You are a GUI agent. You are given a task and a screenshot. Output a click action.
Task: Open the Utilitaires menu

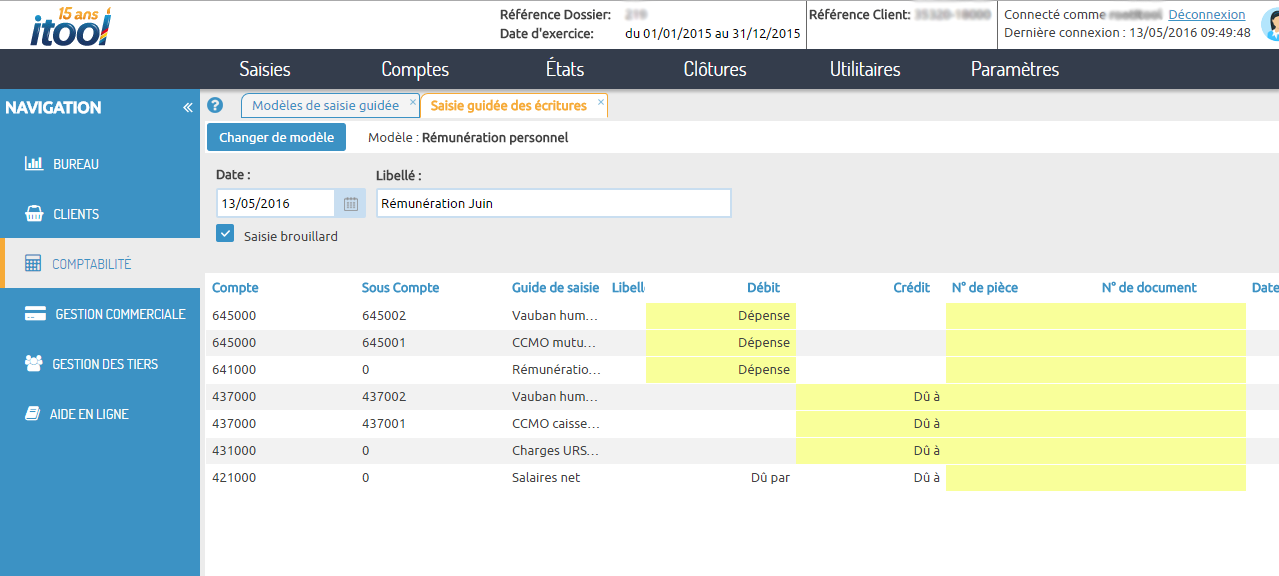866,69
